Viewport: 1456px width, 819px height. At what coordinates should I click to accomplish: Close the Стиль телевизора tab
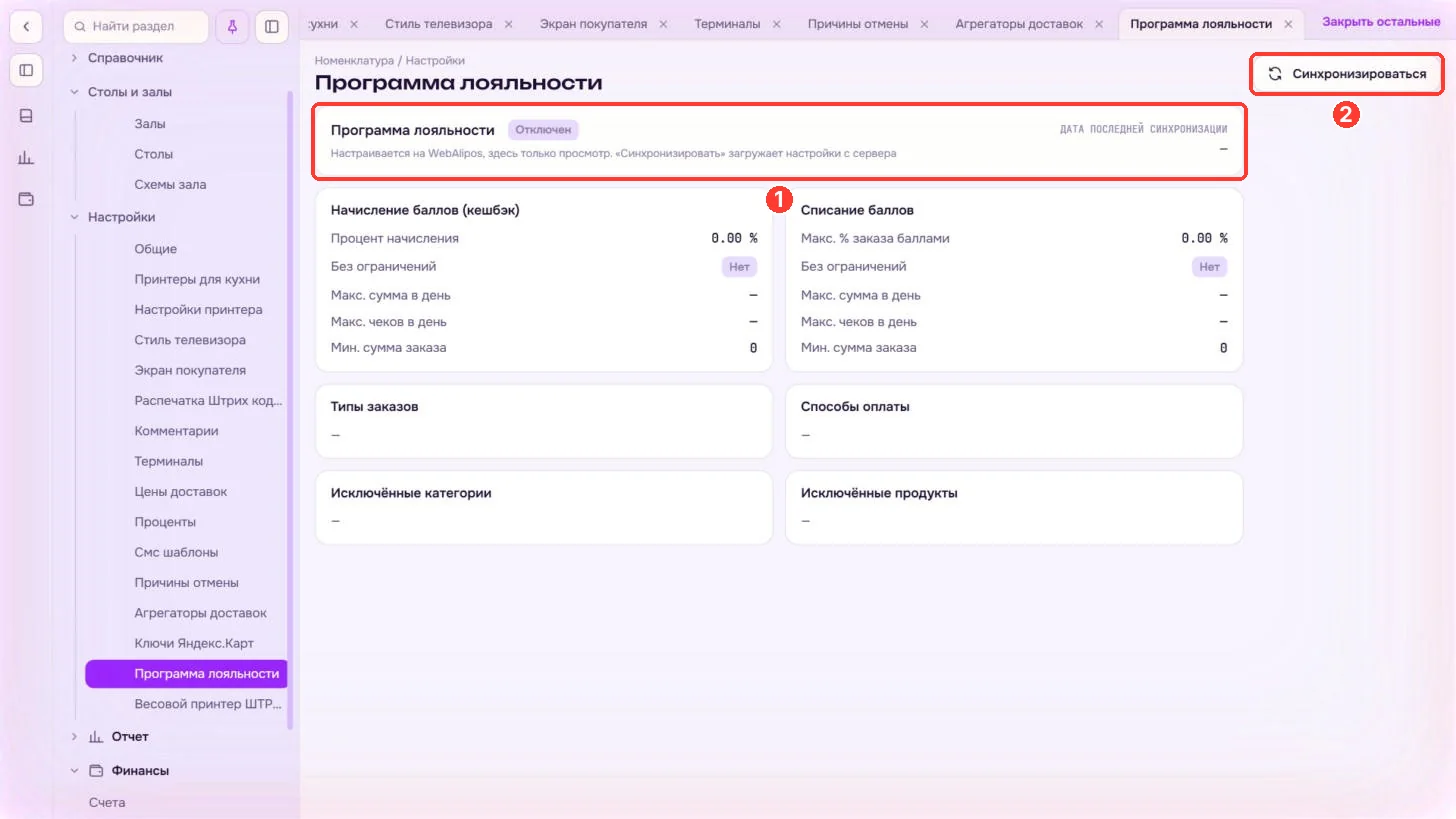[x=509, y=24]
